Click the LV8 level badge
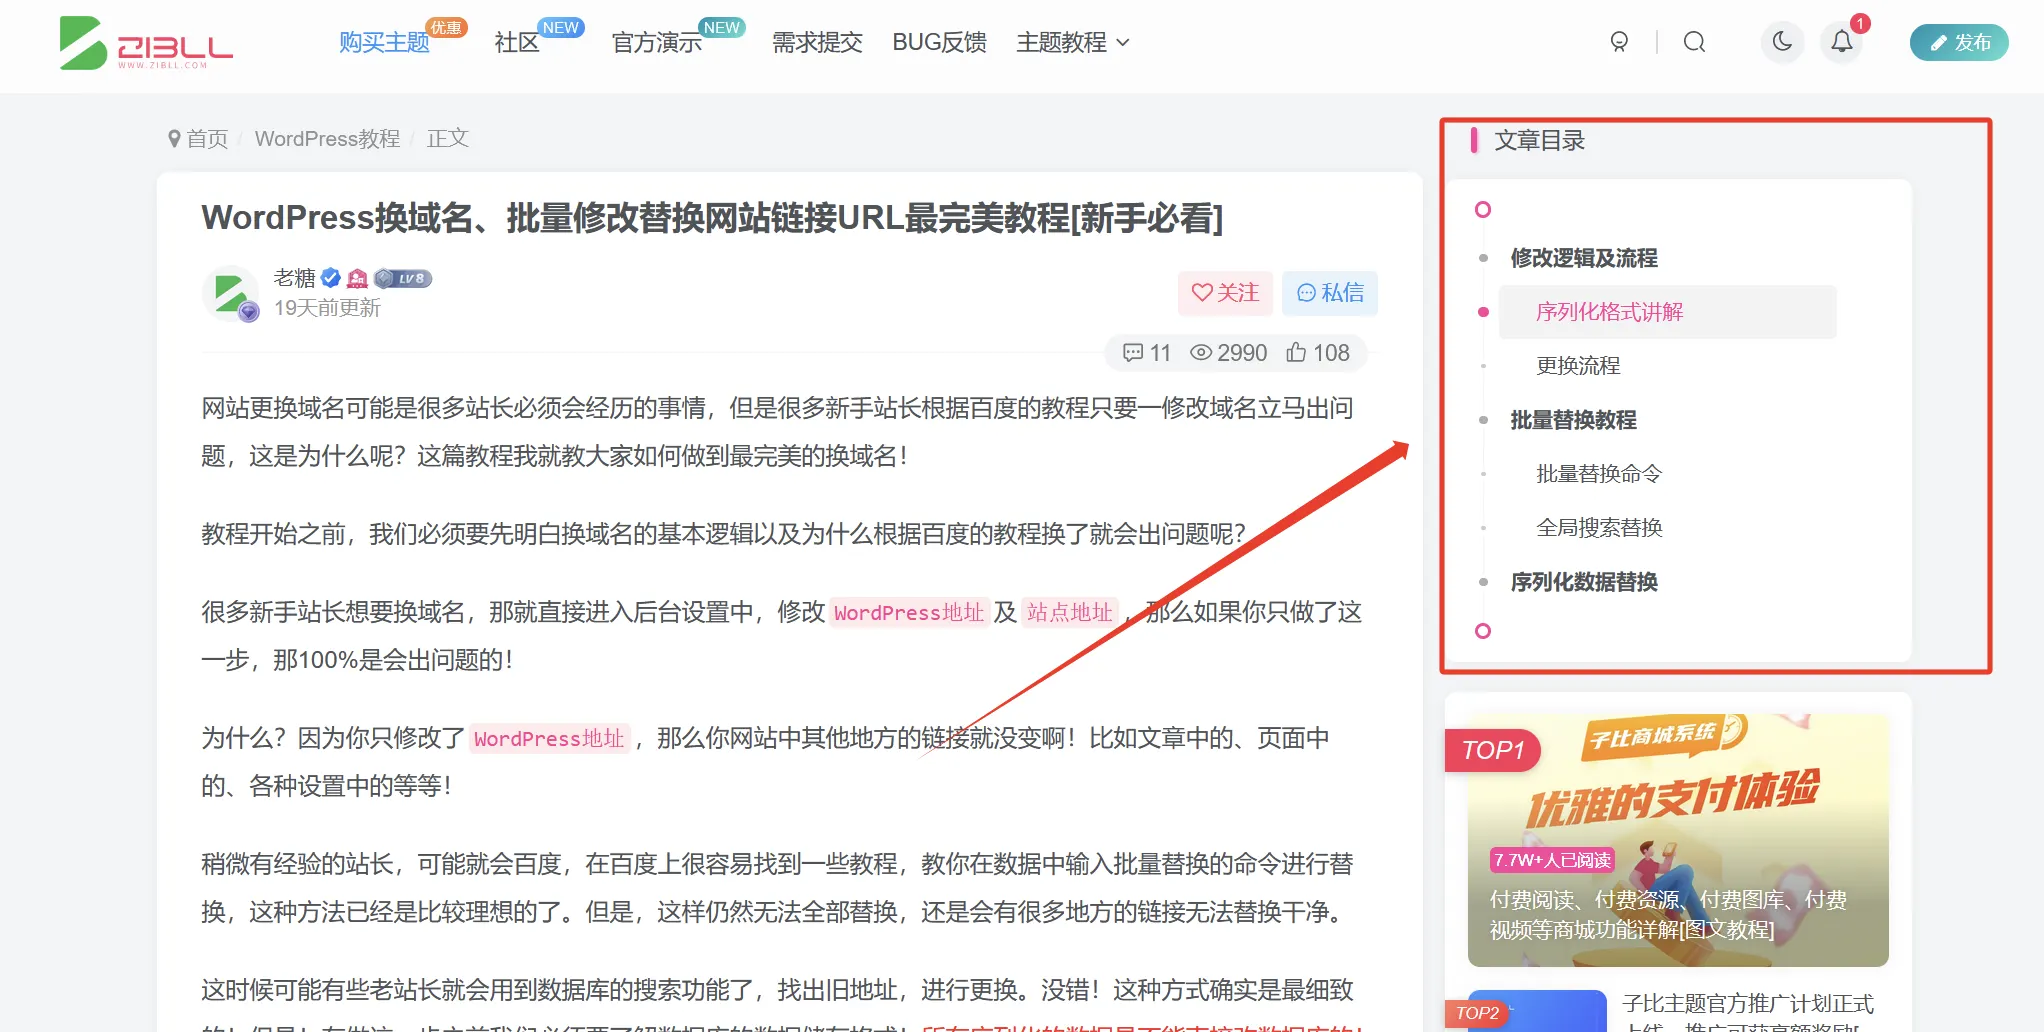2044x1032 pixels. point(403,278)
